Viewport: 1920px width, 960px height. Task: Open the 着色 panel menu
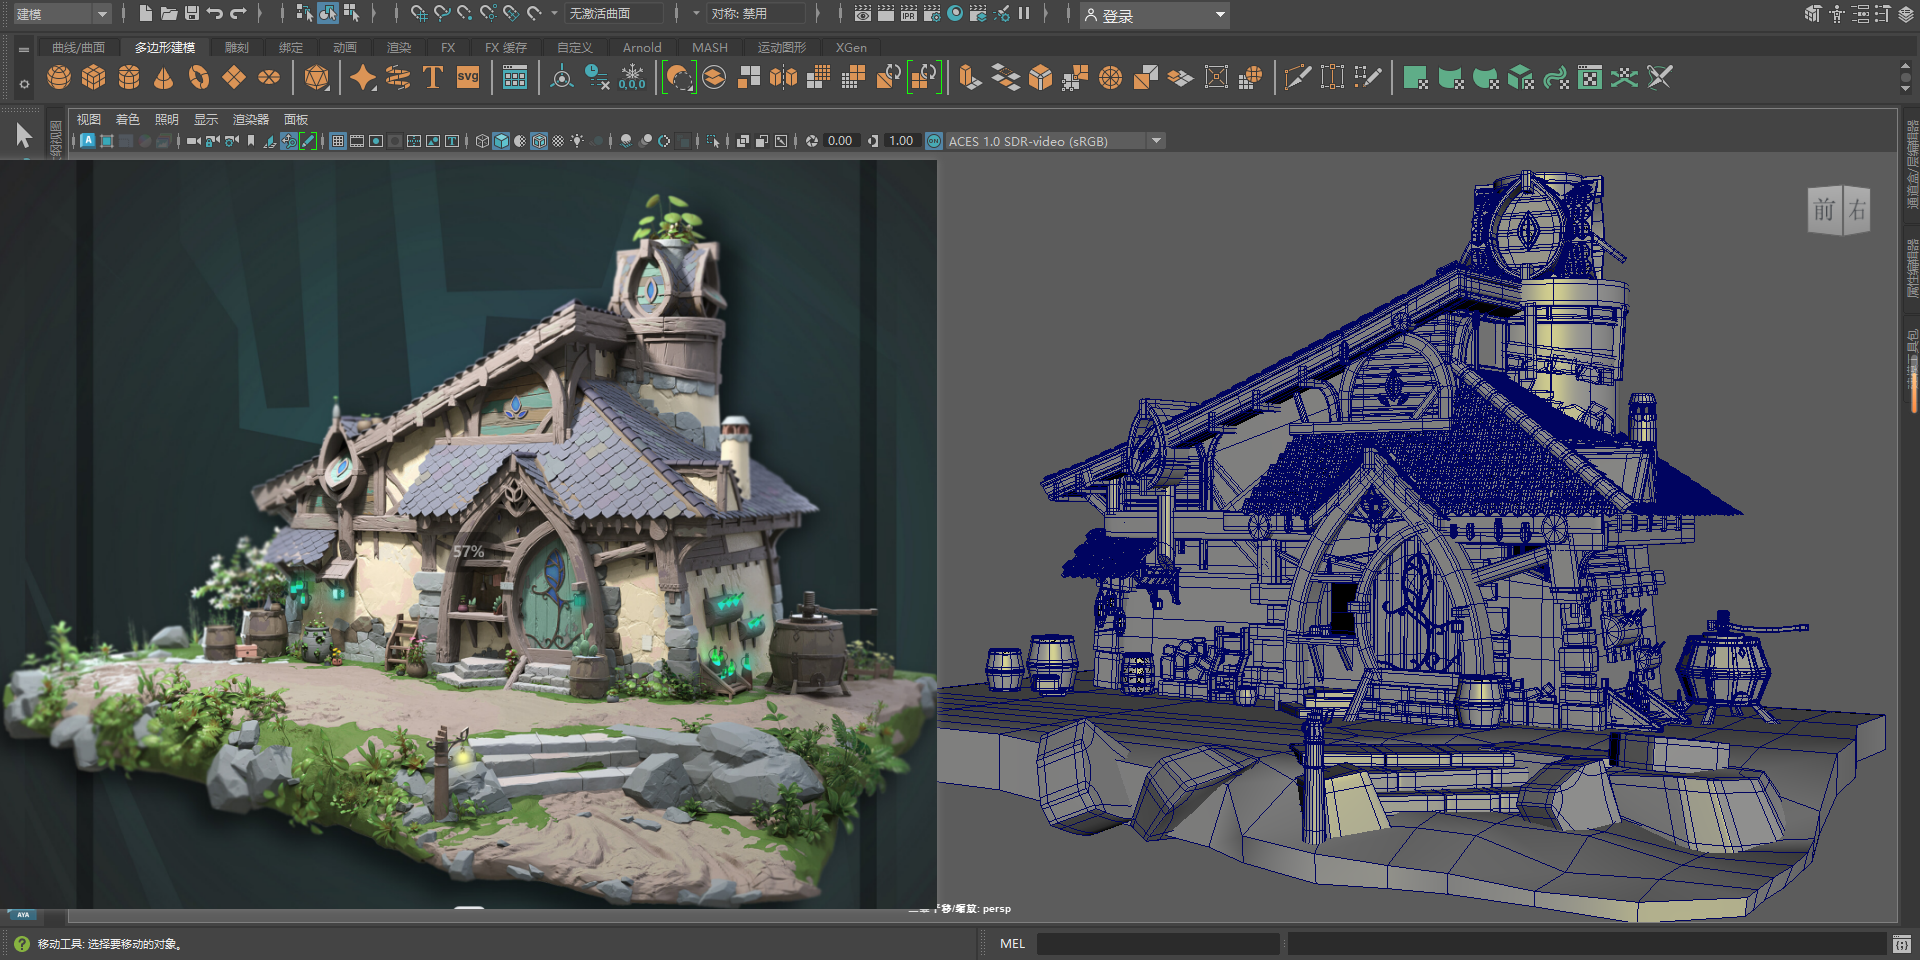pos(127,119)
